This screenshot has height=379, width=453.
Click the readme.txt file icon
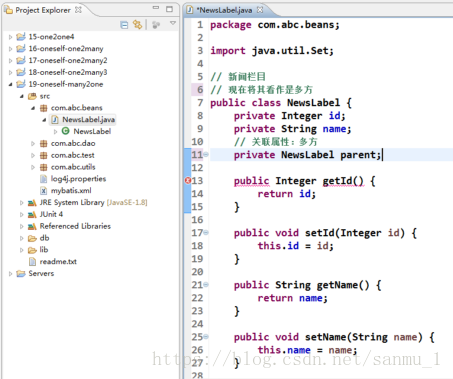tap(32, 262)
